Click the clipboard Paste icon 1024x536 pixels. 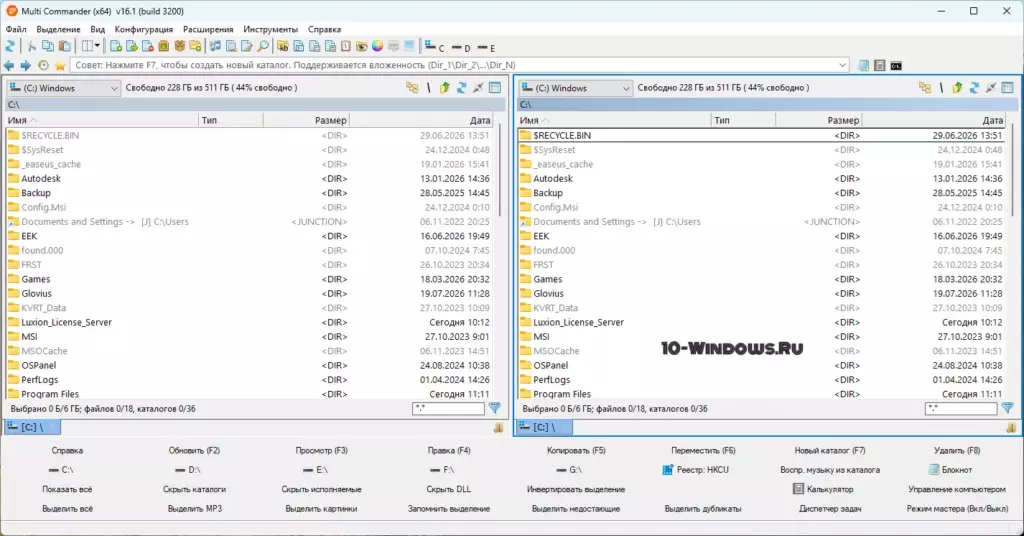[65, 46]
